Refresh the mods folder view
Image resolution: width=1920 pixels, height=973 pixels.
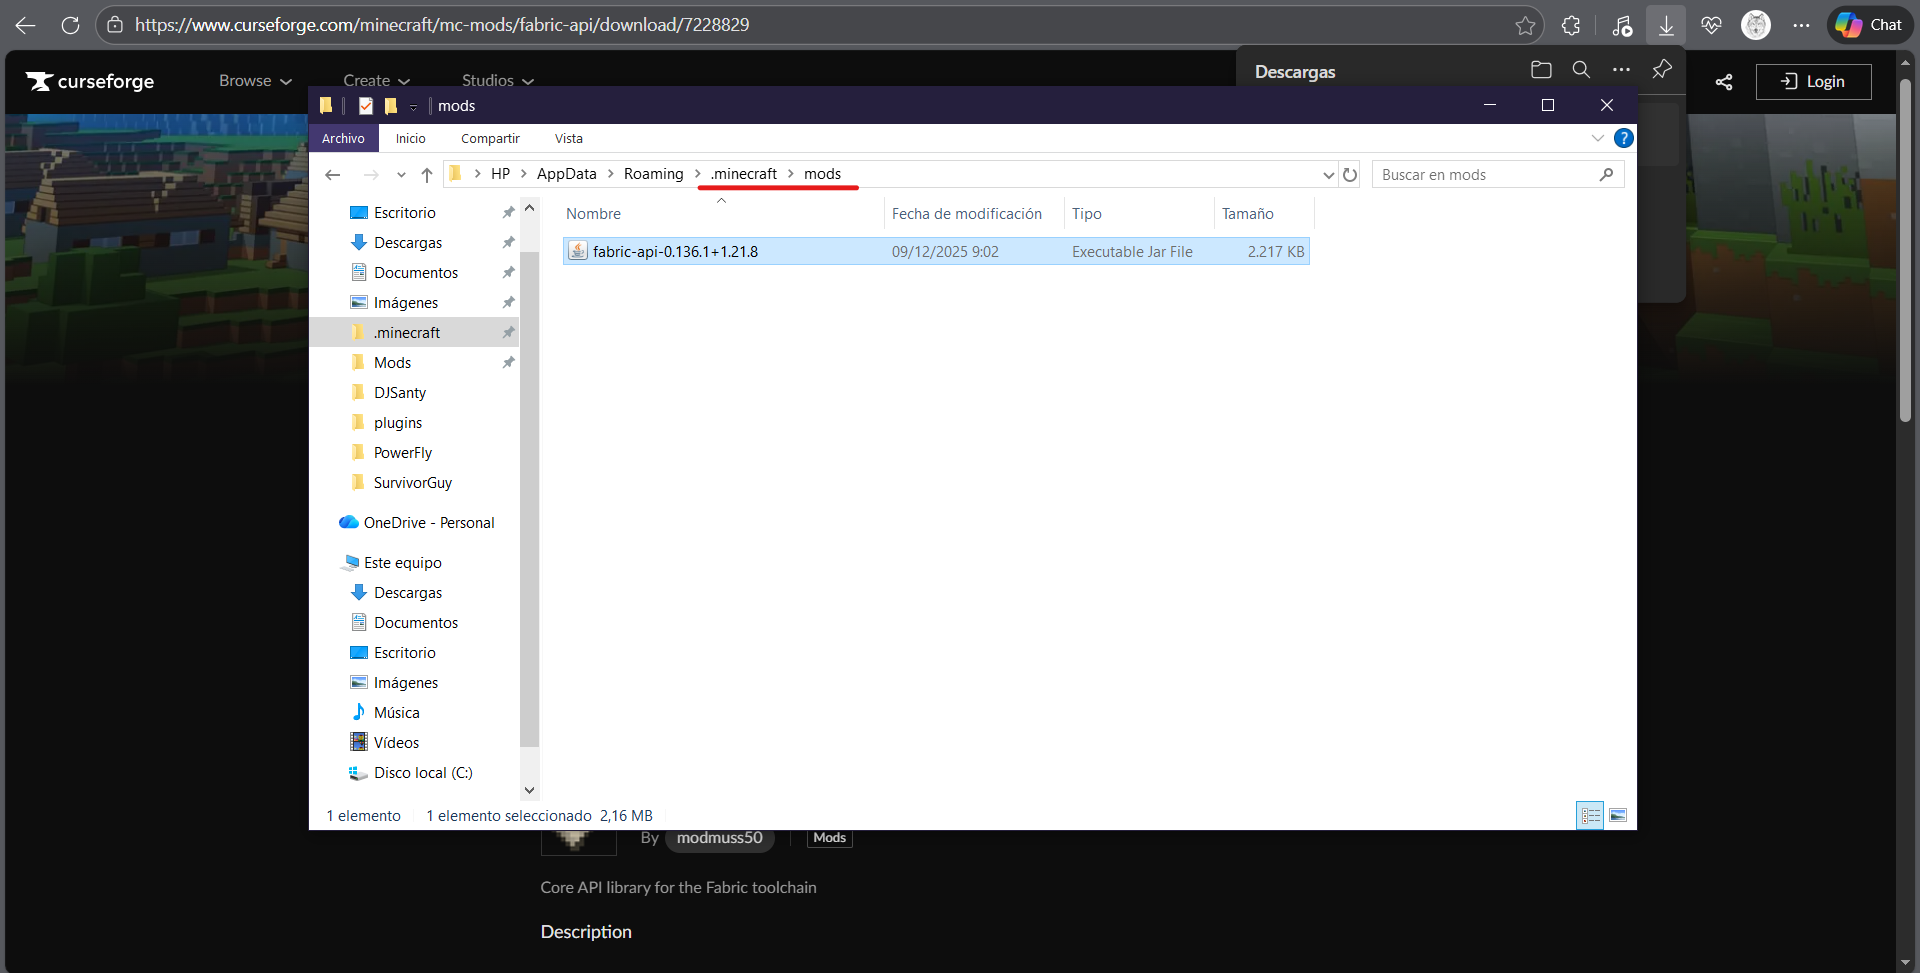click(x=1350, y=175)
